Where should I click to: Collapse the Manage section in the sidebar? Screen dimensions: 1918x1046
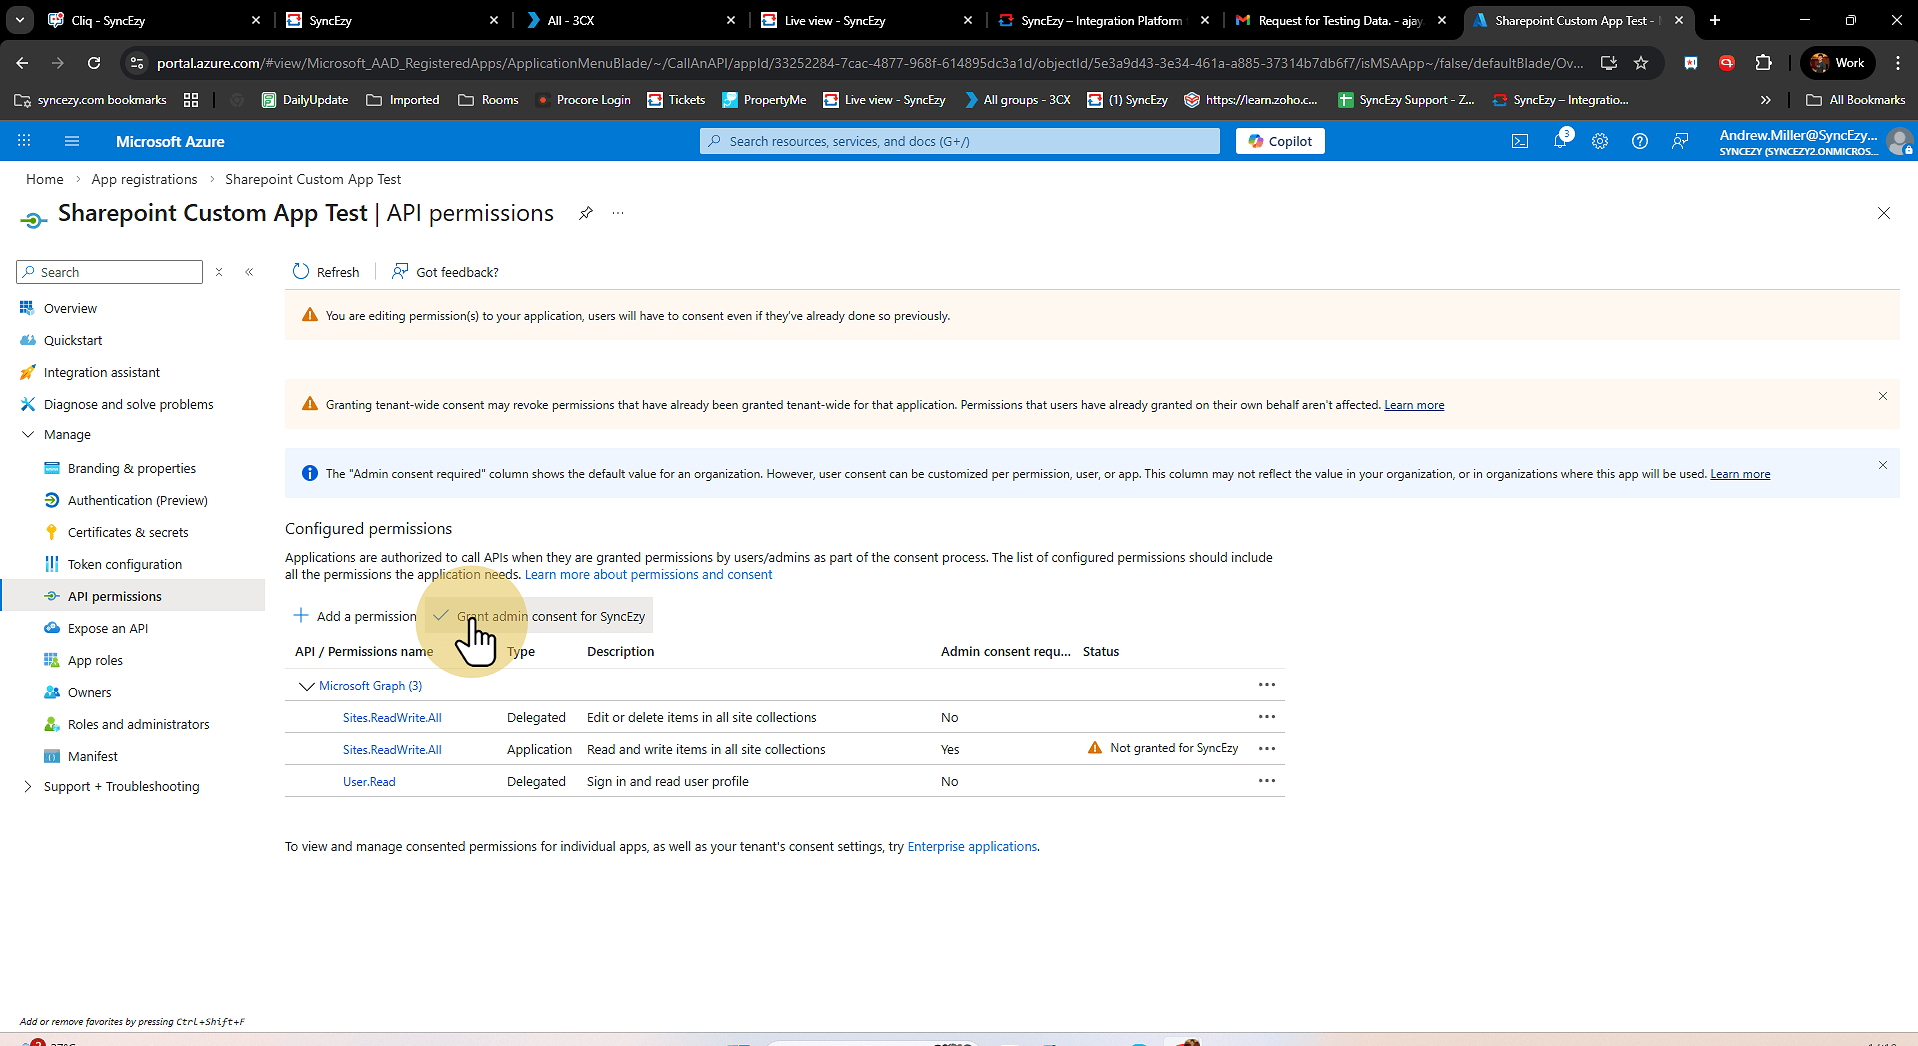pyautogui.click(x=28, y=434)
